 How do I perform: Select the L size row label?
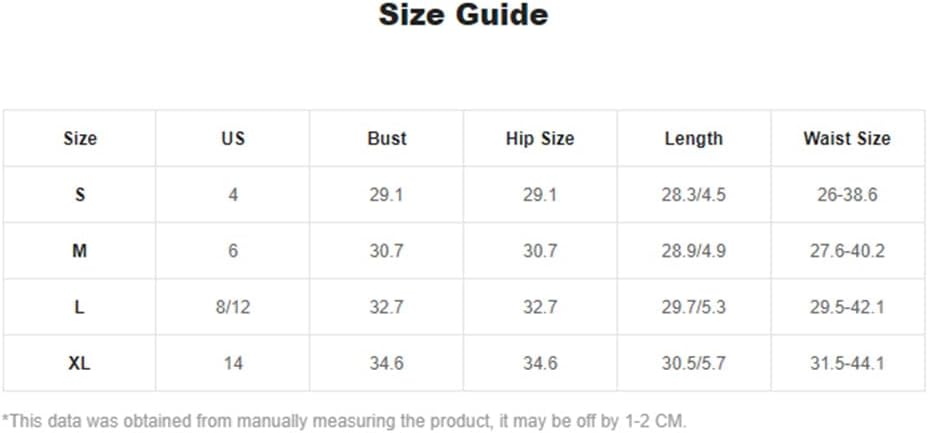coord(80,307)
